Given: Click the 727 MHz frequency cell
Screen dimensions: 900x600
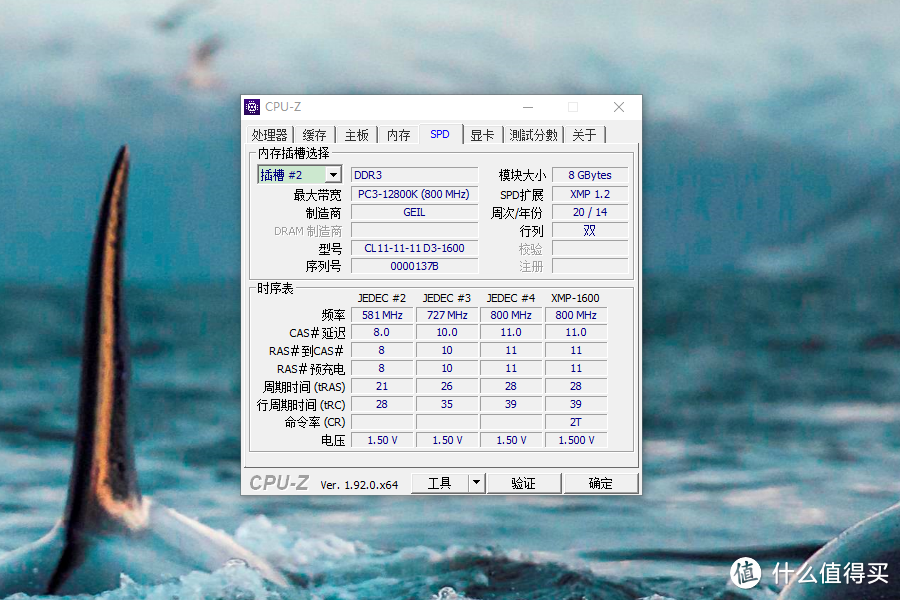Looking at the screenshot, I should 447,315.
